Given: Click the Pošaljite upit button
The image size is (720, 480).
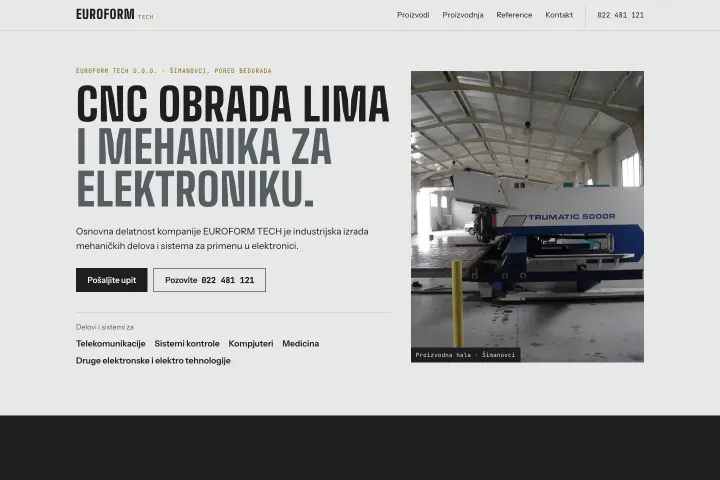Looking at the screenshot, I should pyautogui.click(x=112, y=280).
